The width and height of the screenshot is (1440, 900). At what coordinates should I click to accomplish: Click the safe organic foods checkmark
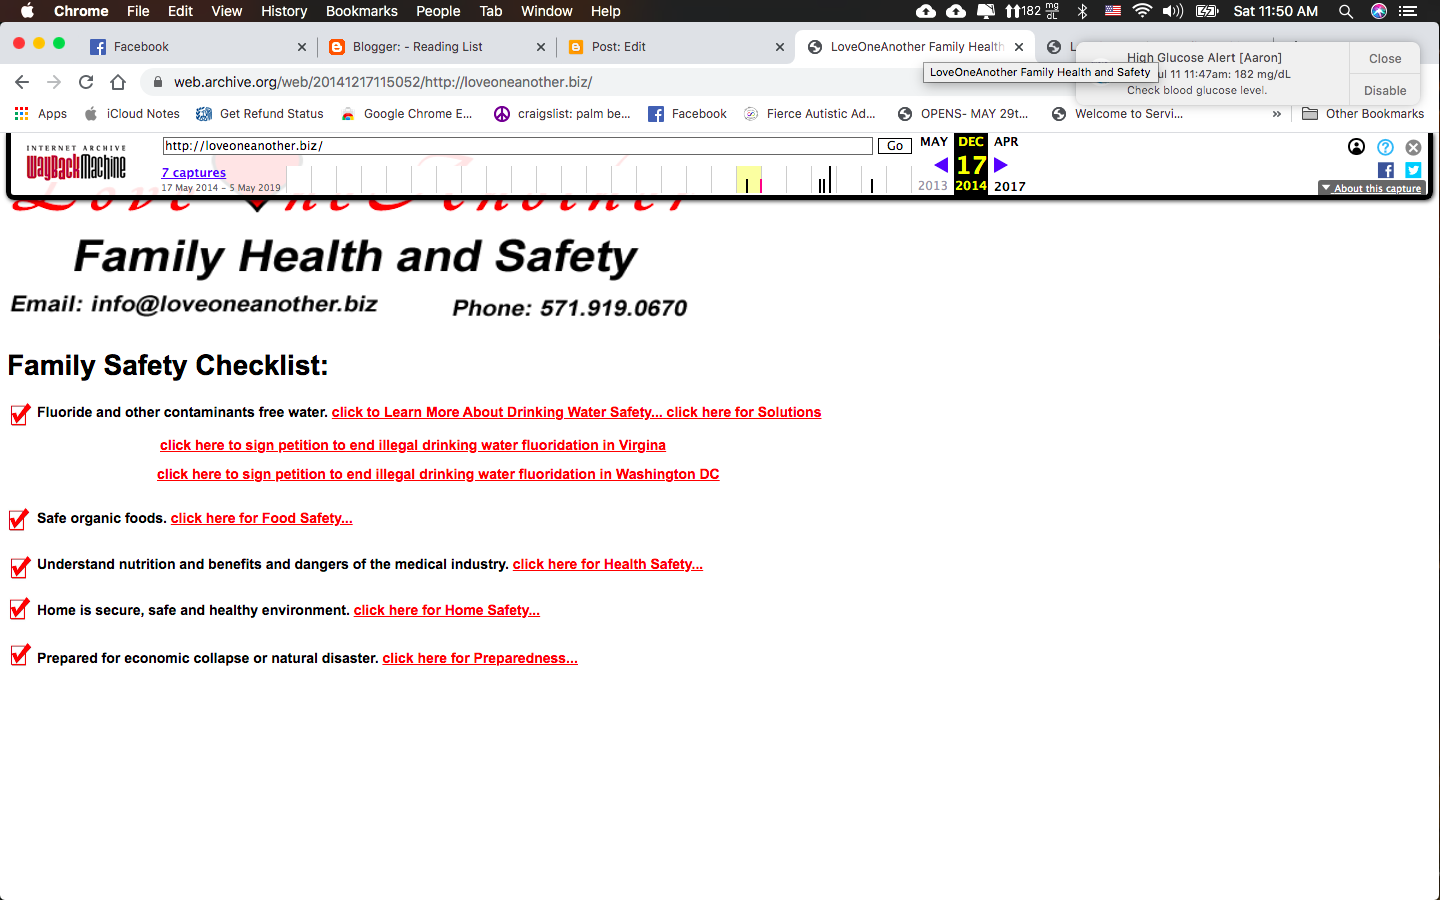point(19,519)
